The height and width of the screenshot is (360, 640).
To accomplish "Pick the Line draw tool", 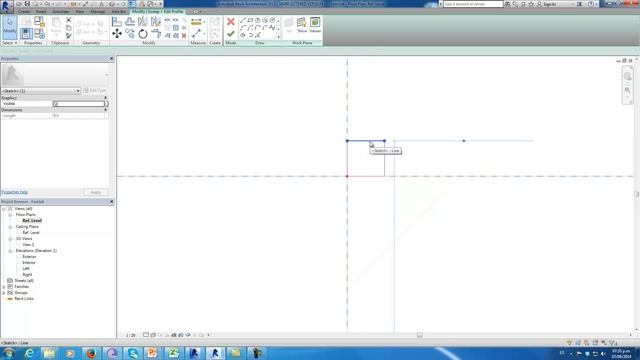I will 243,20.
